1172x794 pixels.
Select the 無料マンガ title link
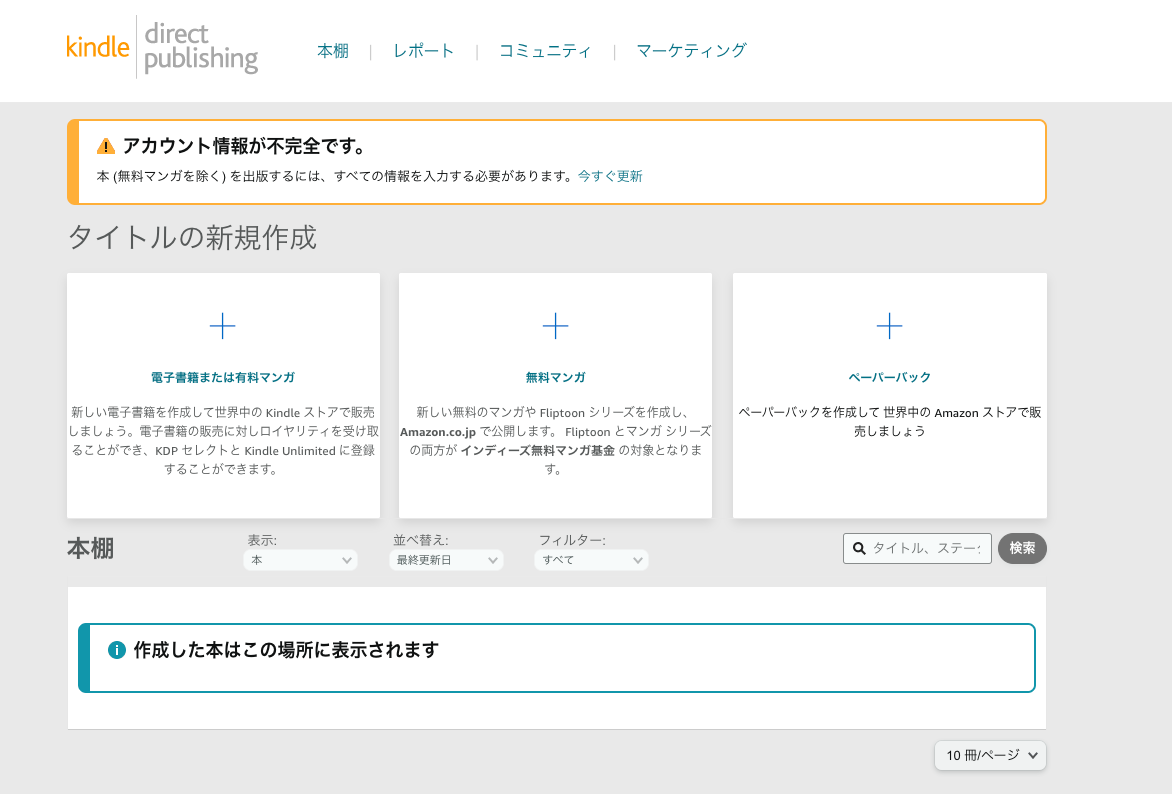point(555,377)
